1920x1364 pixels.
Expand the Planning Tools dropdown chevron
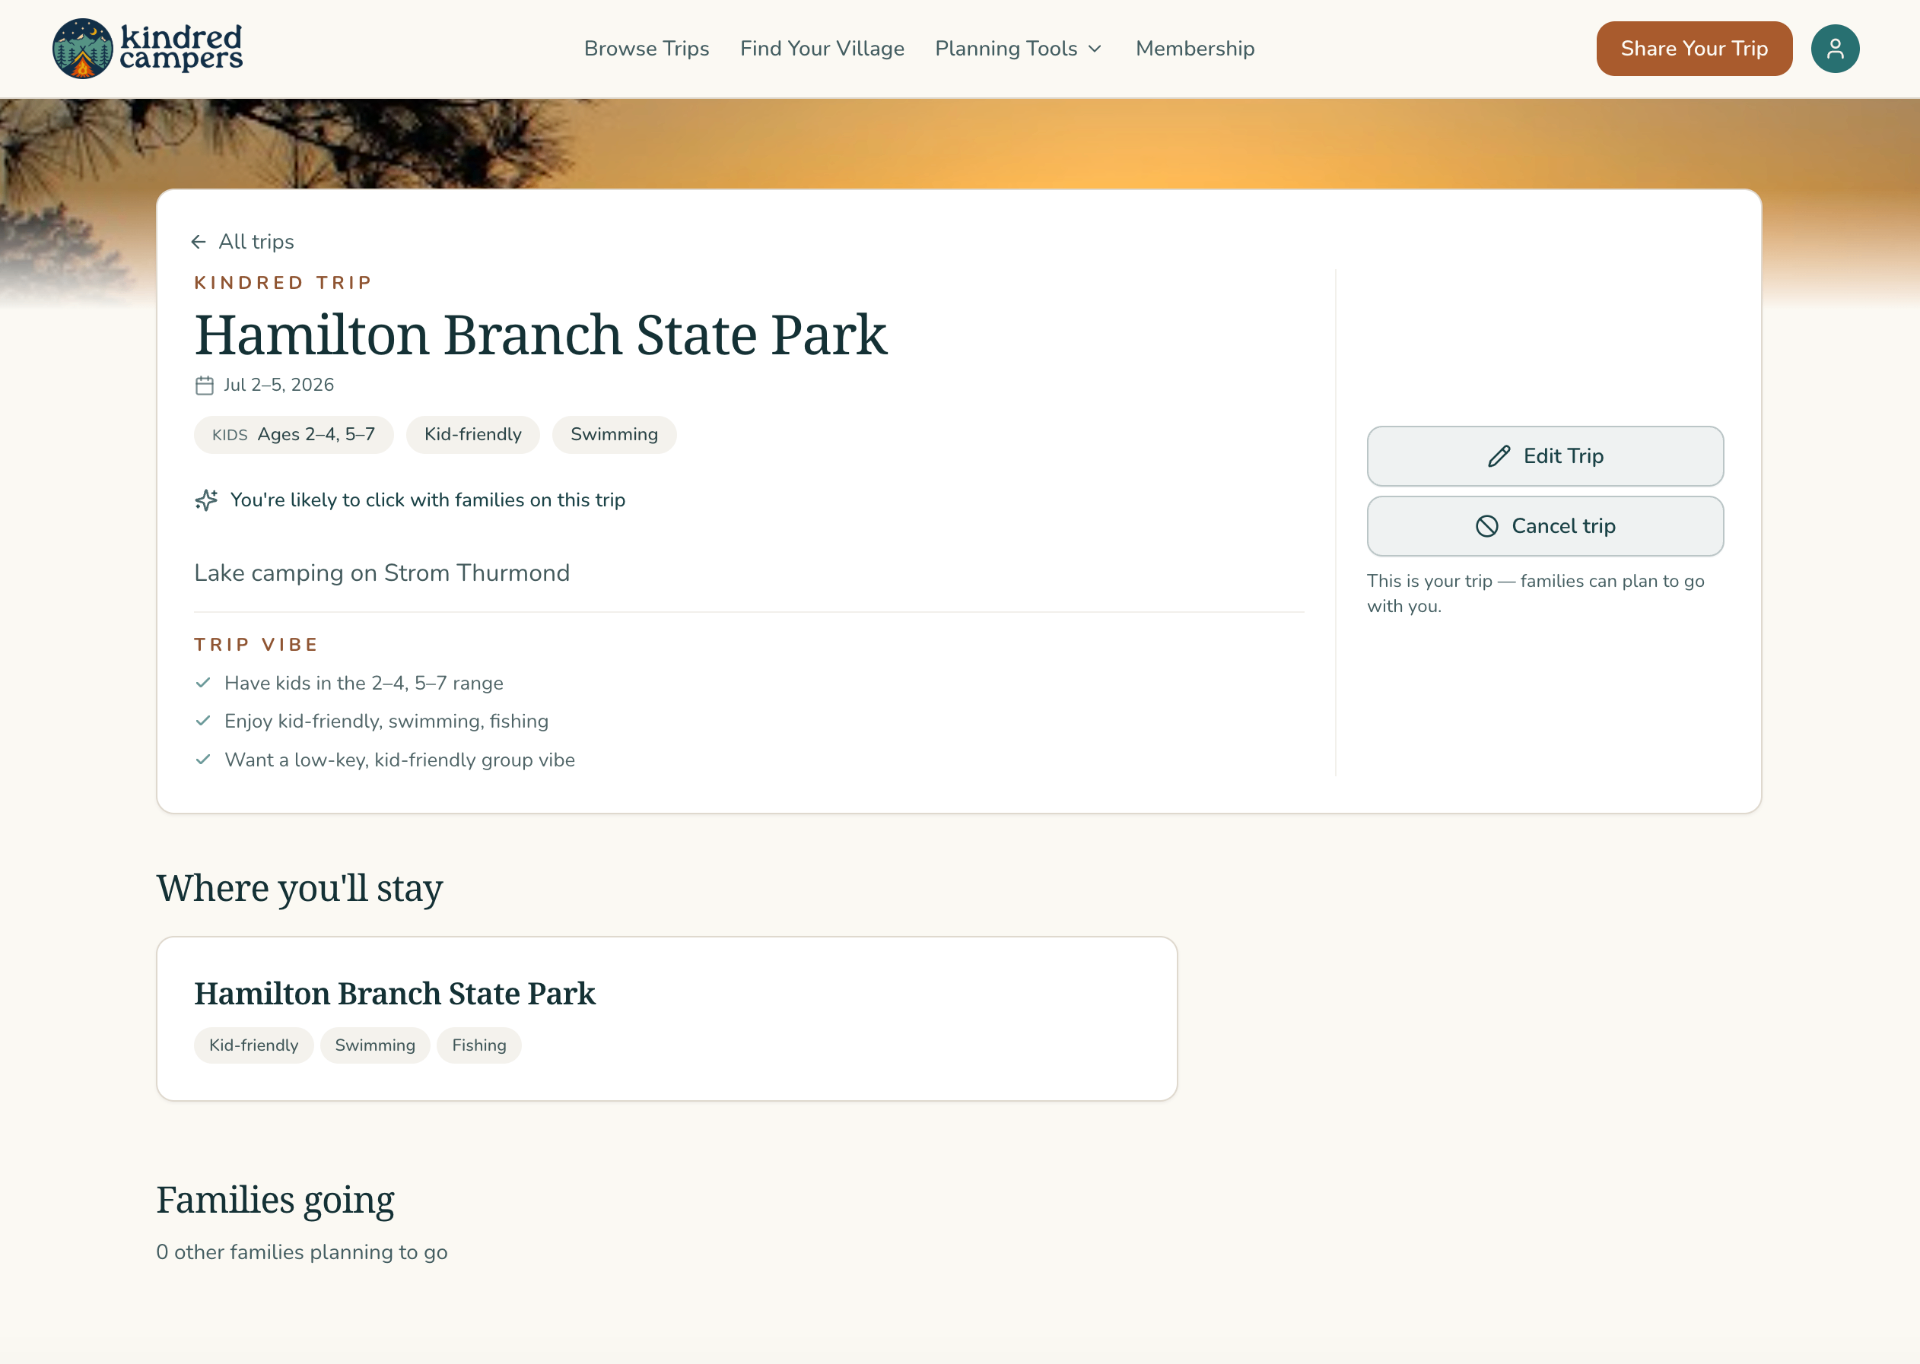[1095, 49]
